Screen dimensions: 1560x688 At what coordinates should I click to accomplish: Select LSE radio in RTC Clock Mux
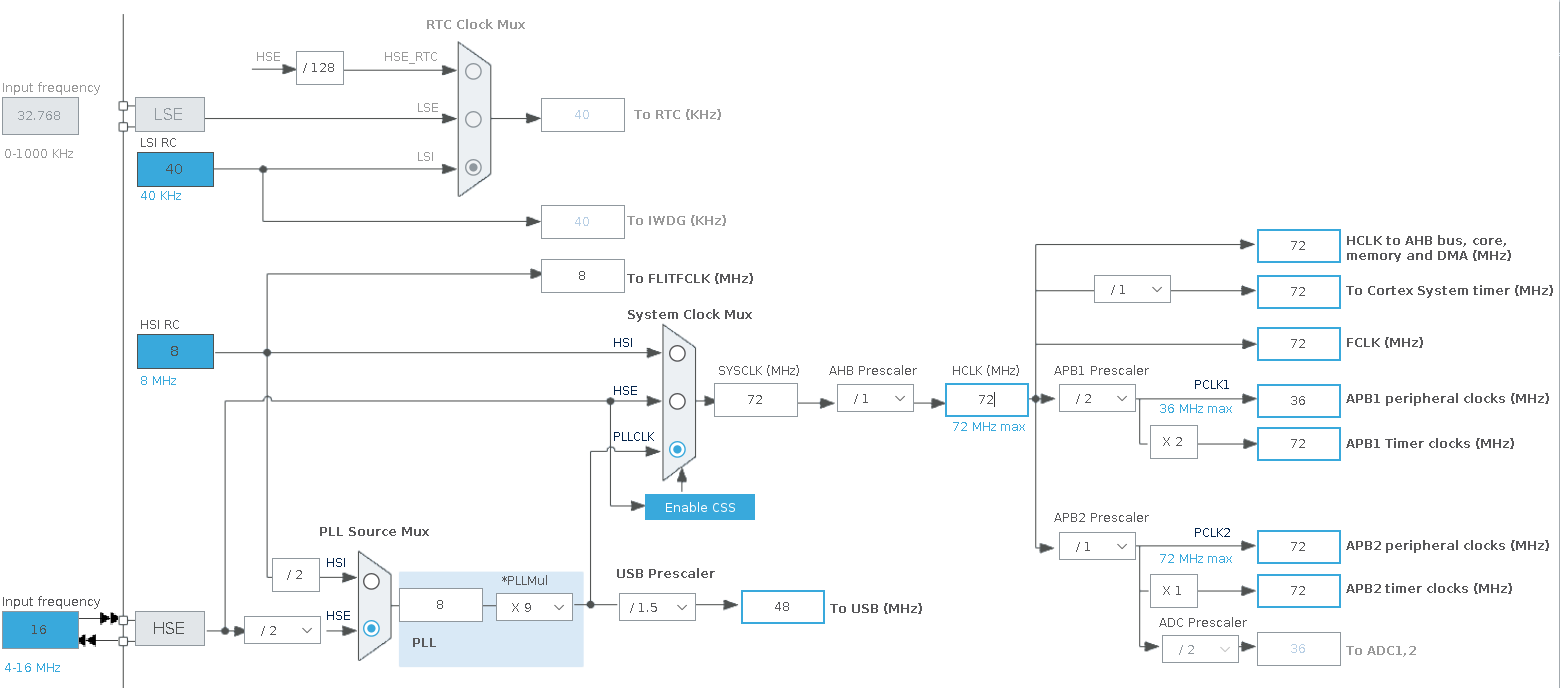pyautogui.click(x=473, y=119)
